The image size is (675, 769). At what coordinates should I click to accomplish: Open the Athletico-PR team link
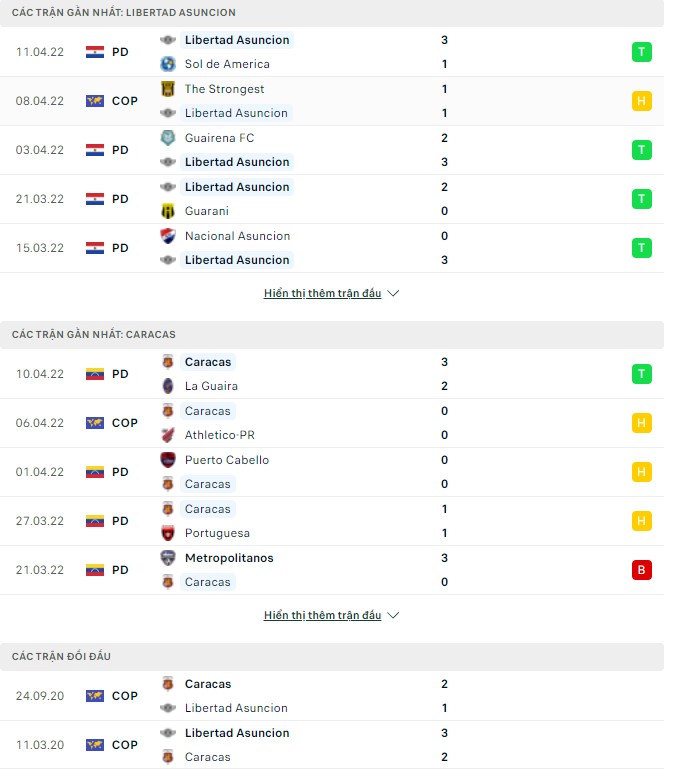(x=222, y=435)
